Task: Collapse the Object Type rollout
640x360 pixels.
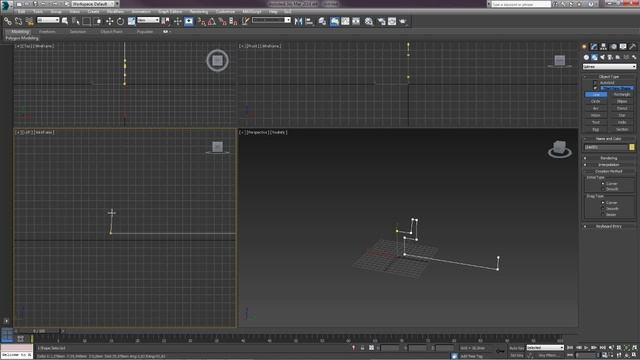Action: [609, 76]
